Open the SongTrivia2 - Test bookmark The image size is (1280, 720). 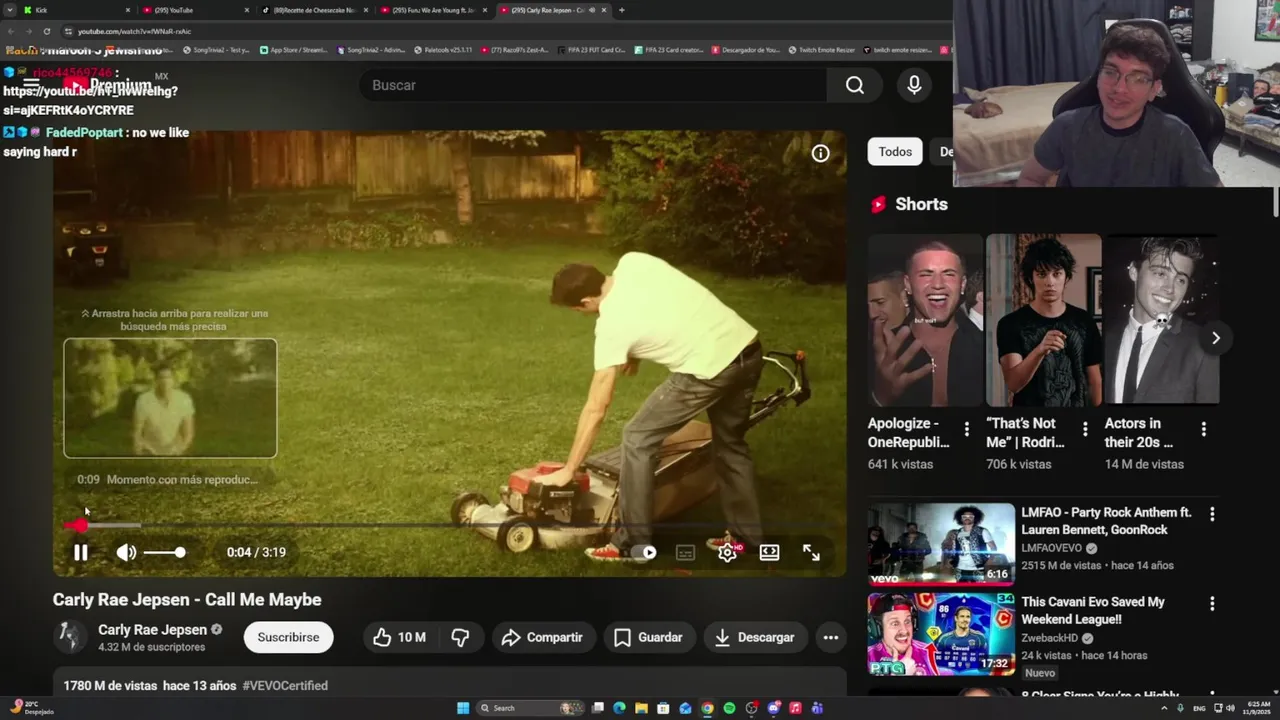pos(216,50)
